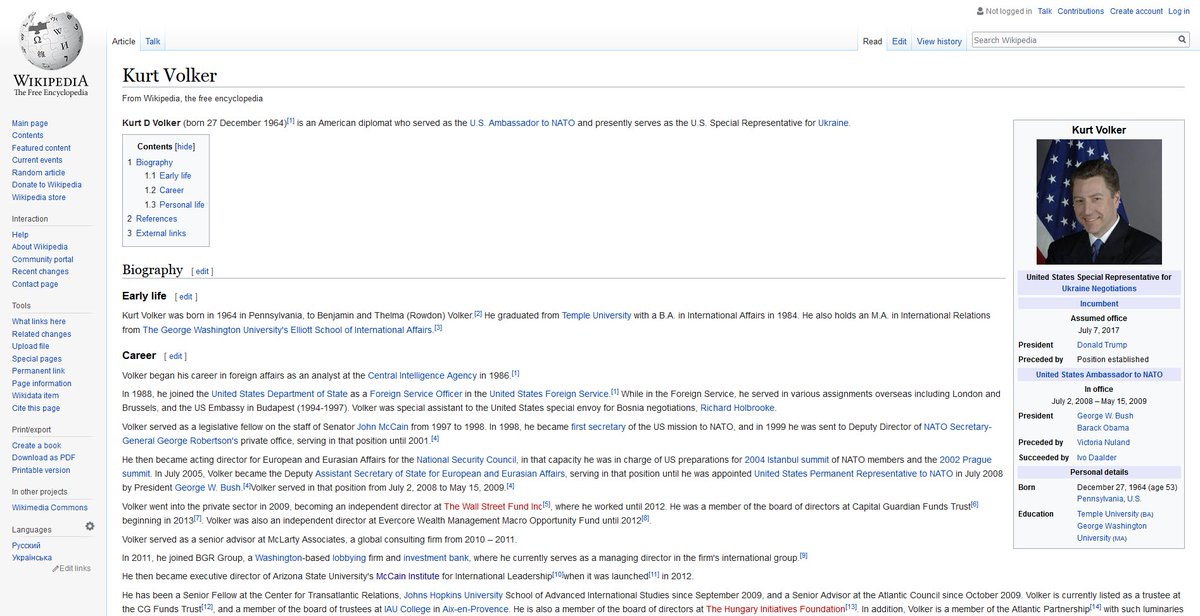The image size is (1200, 616).
Task: Open The Wall Street Fund Inc red link
Action: 493,507
